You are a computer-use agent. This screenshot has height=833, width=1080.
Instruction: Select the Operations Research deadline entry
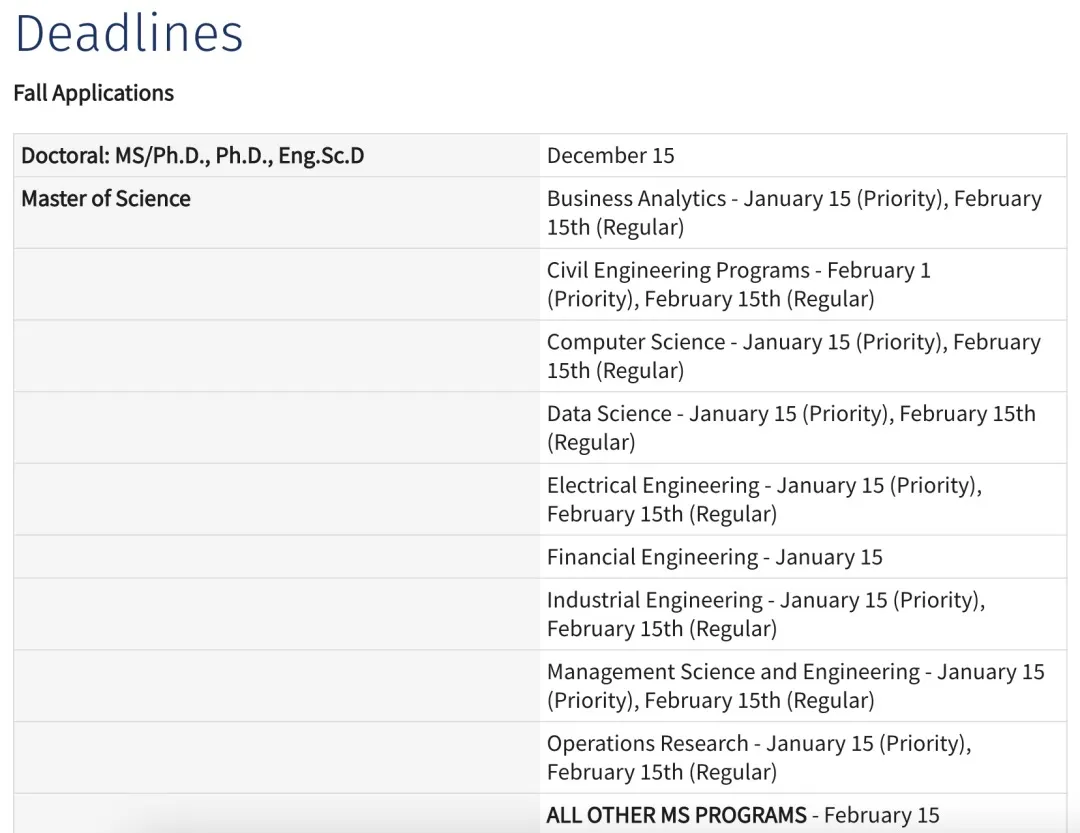point(758,757)
